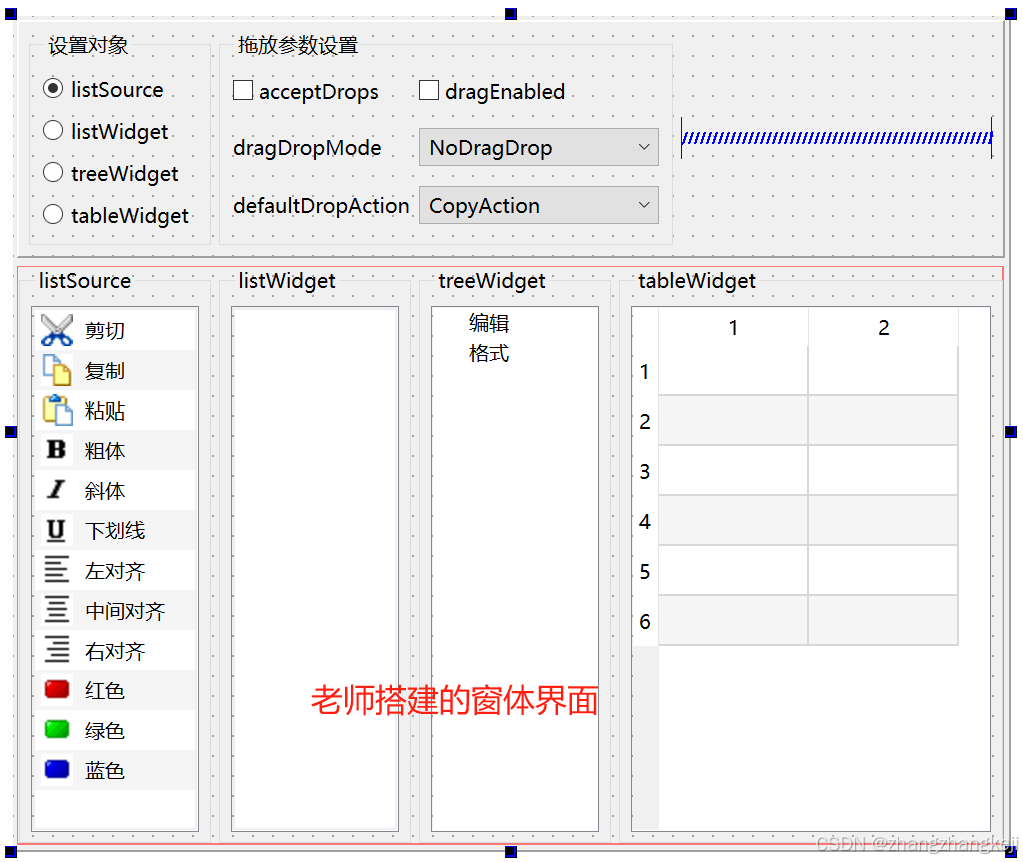Click the blue swatch icon beside 蓝色

click(x=57, y=769)
